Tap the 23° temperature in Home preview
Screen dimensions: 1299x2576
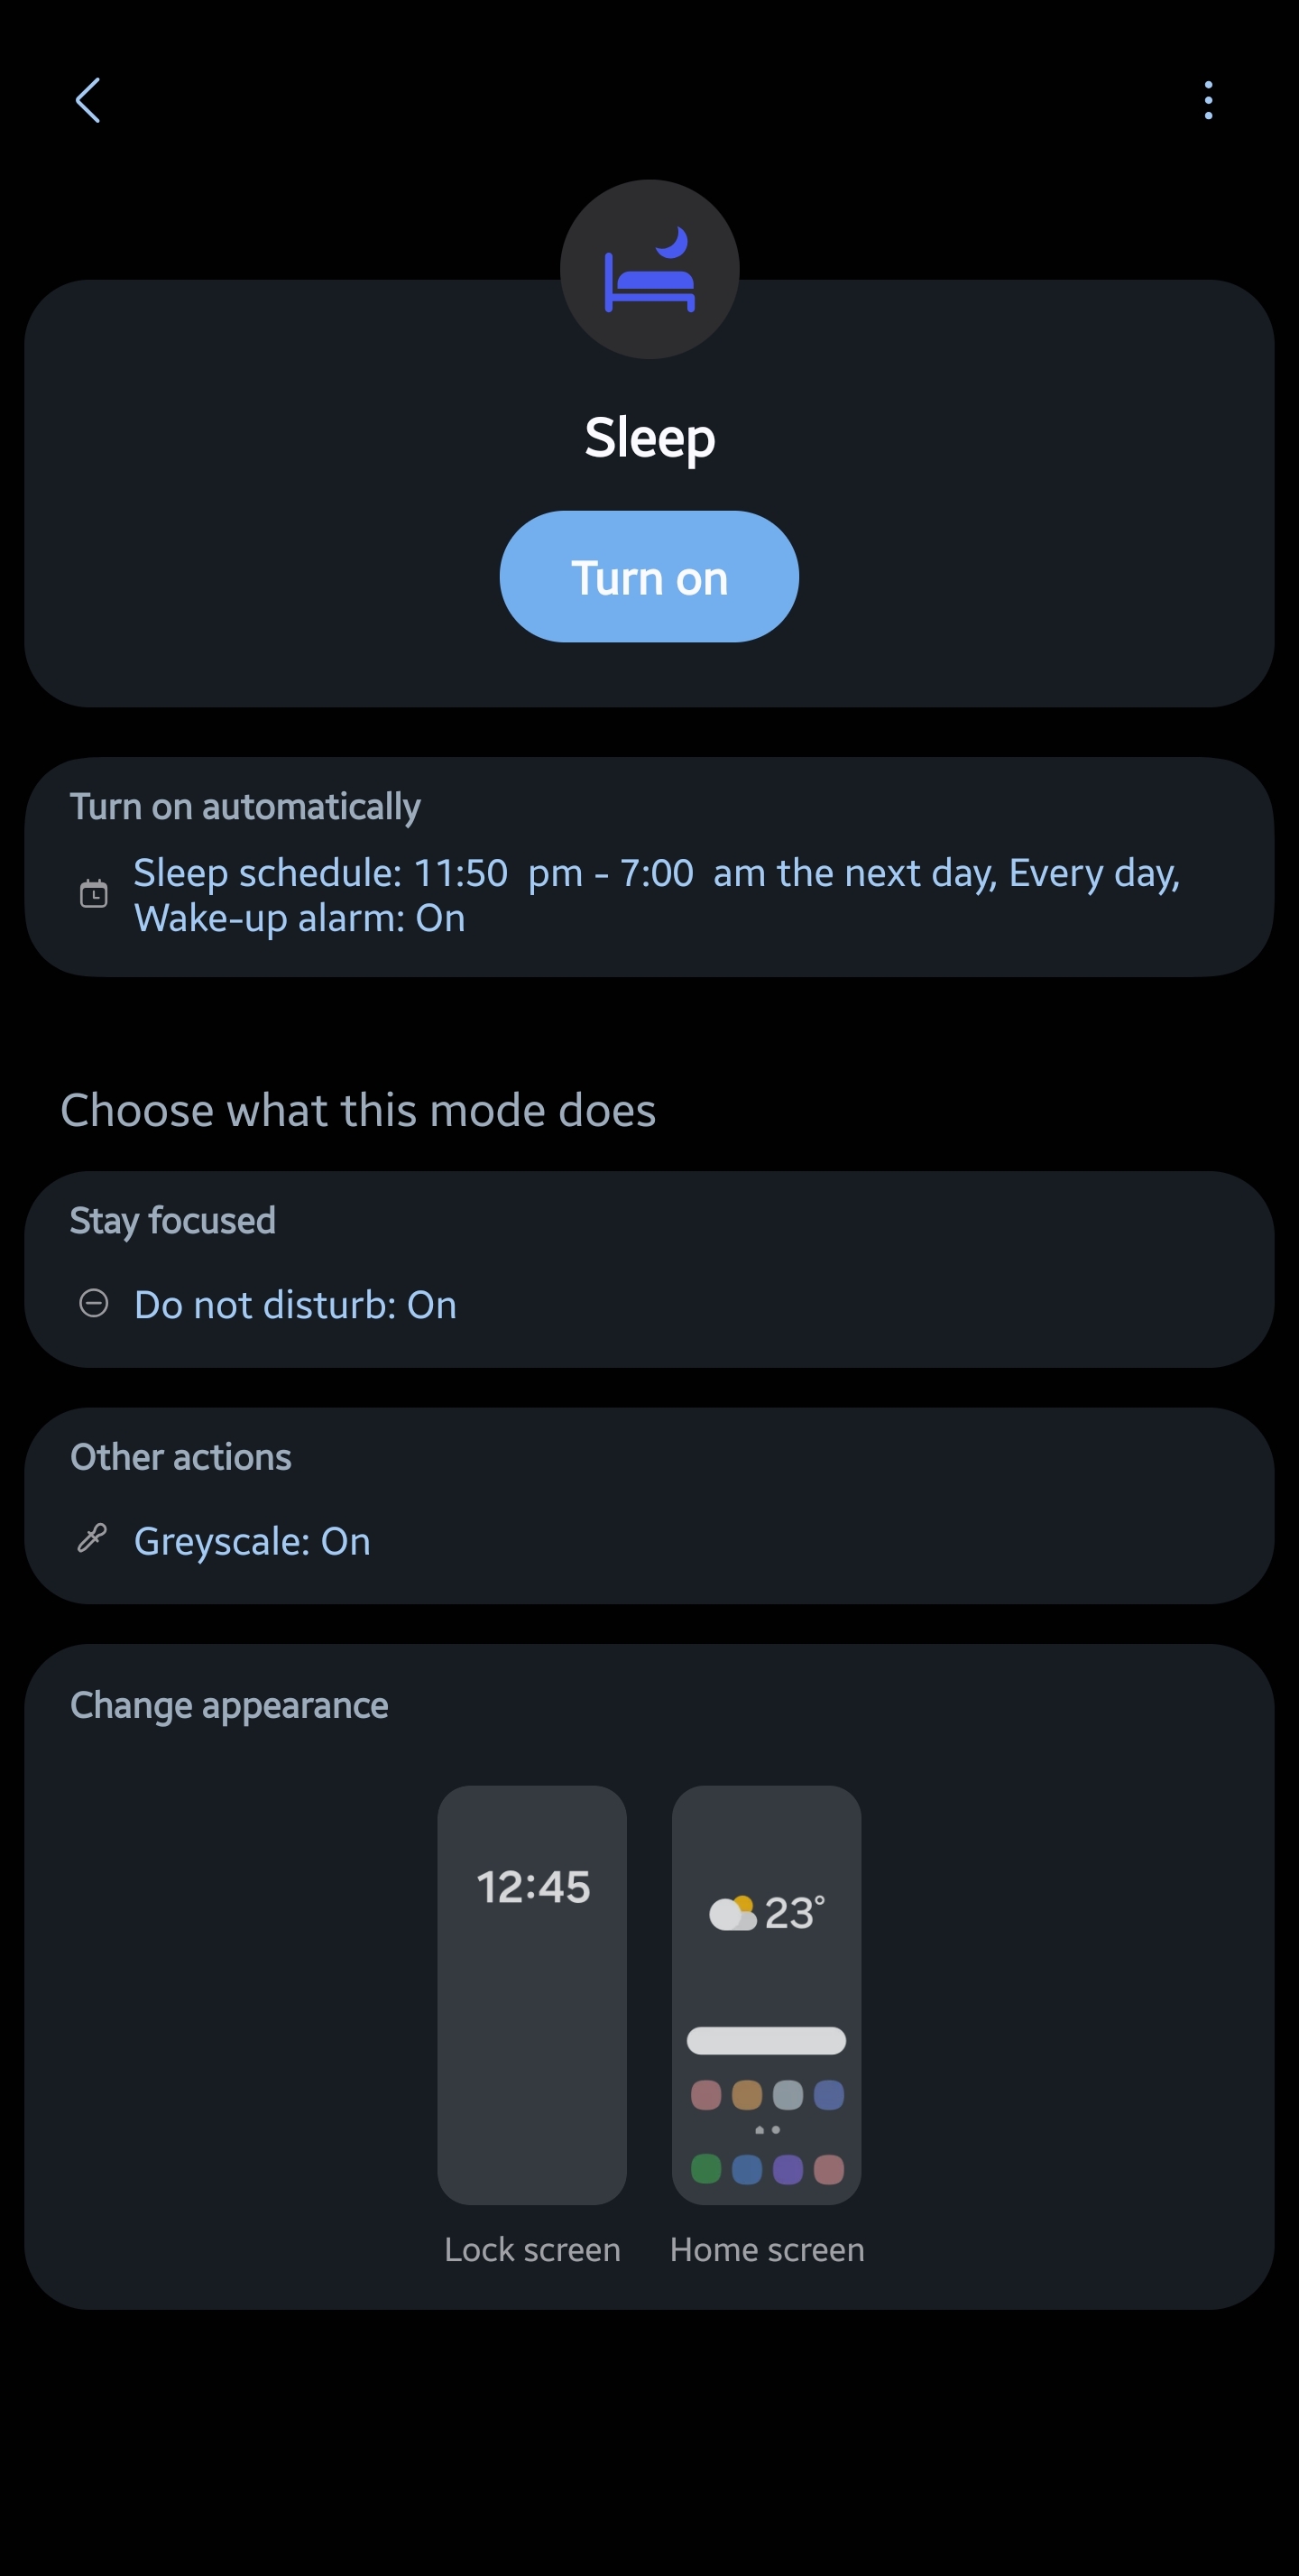[795, 1913]
